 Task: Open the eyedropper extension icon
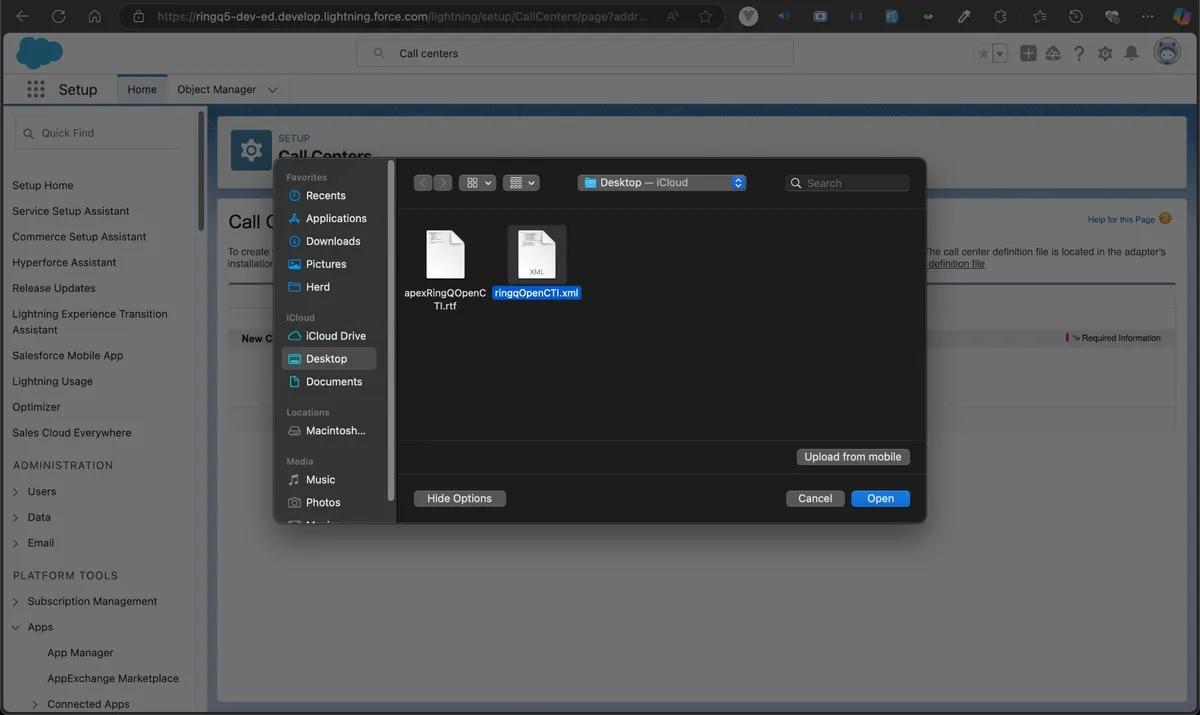tap(964, 16)
